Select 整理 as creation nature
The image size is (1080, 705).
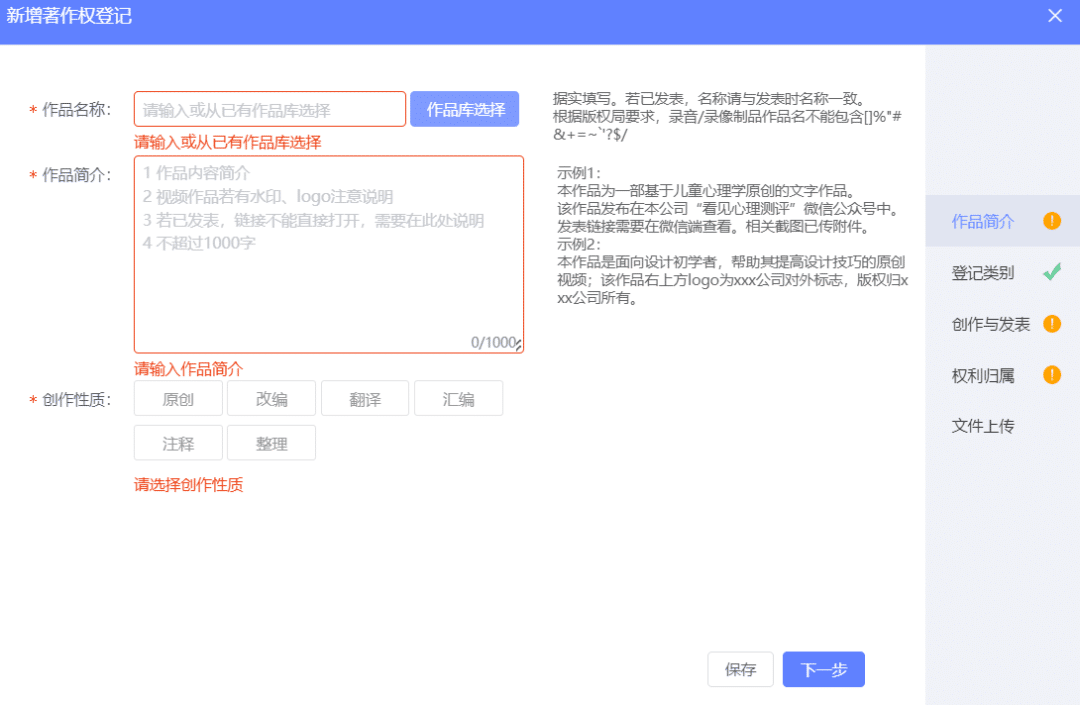[271, 442]
